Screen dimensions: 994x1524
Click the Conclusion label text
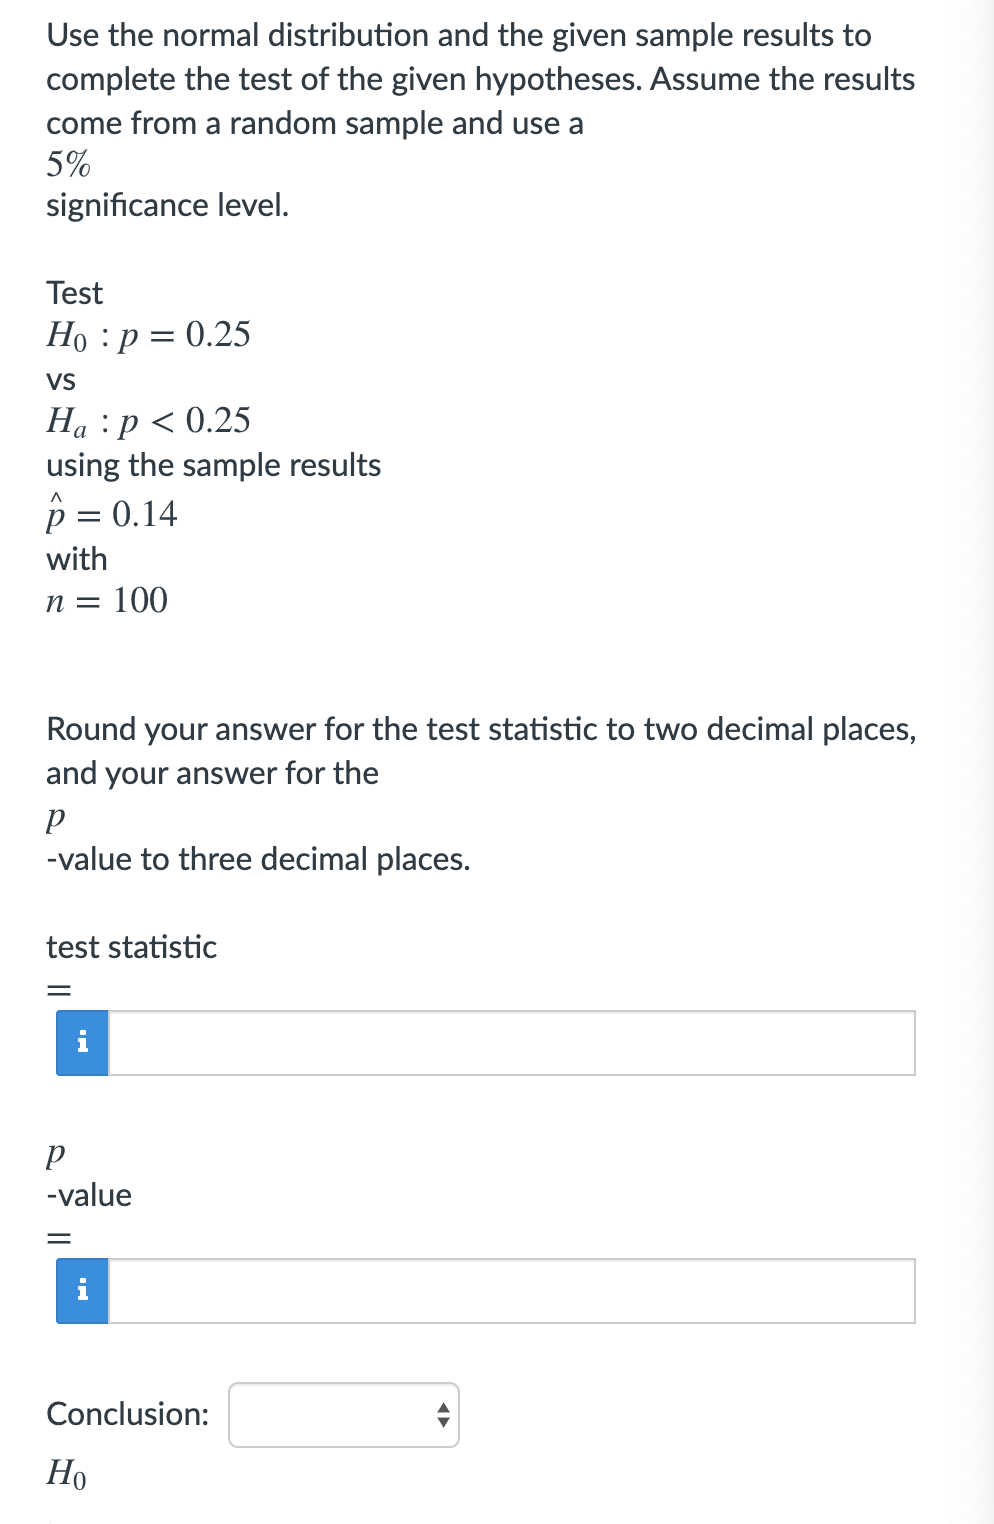click(x=126, y=1414)
